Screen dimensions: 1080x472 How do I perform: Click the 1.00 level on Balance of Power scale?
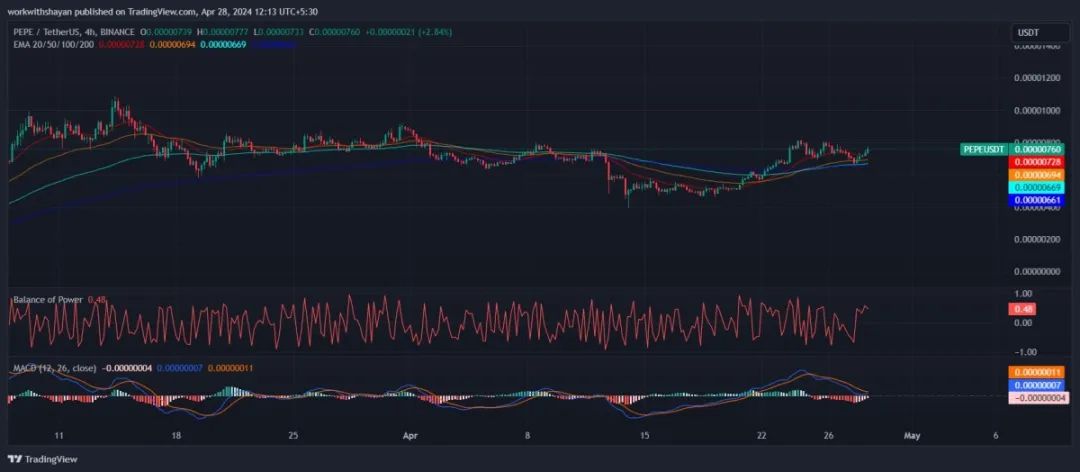[1023, 293]
